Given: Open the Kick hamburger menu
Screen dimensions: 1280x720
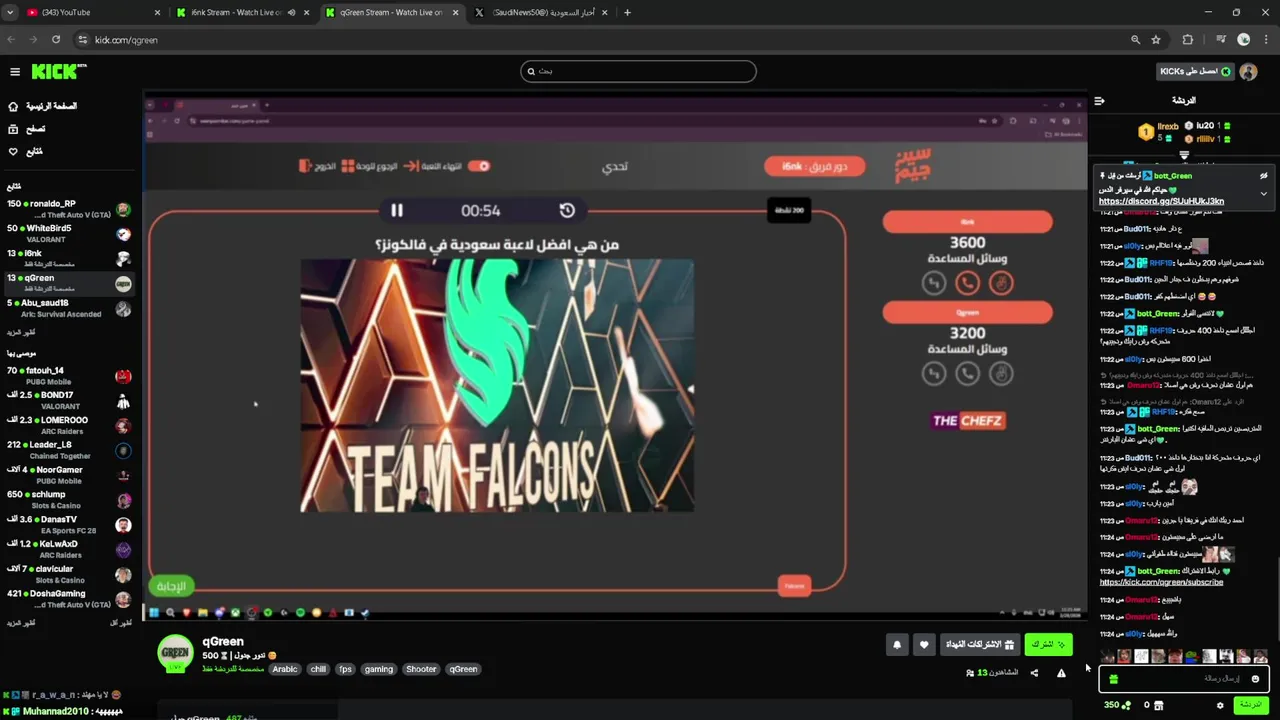Looking at the screenshot, I should pos(15,72).
